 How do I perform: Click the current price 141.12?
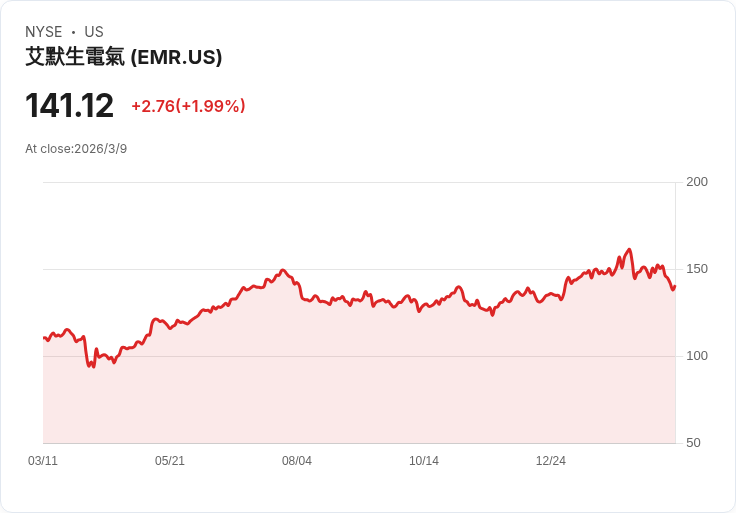[x=69, y=106]
